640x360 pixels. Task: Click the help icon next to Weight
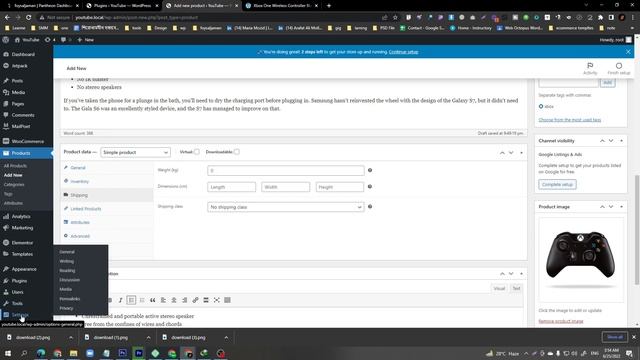coord(370,170)
